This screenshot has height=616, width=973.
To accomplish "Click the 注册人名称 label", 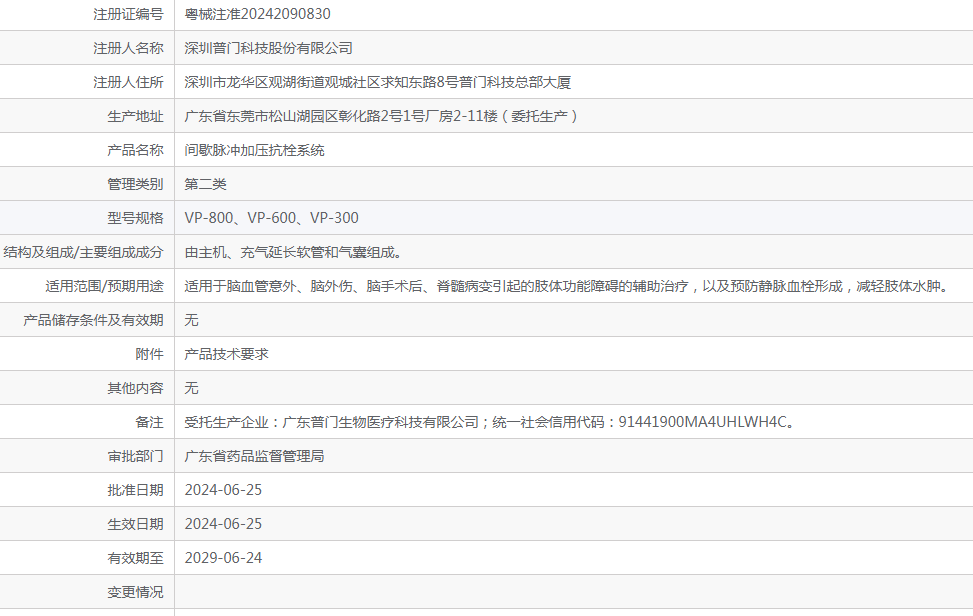I will pyautogui.click(x=128, y=48).
